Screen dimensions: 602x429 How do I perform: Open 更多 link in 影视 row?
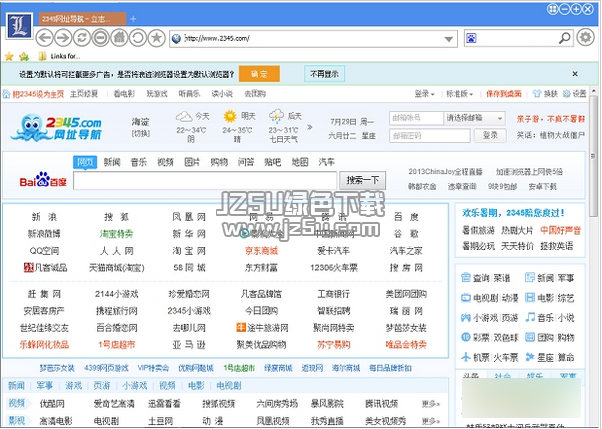430,421
